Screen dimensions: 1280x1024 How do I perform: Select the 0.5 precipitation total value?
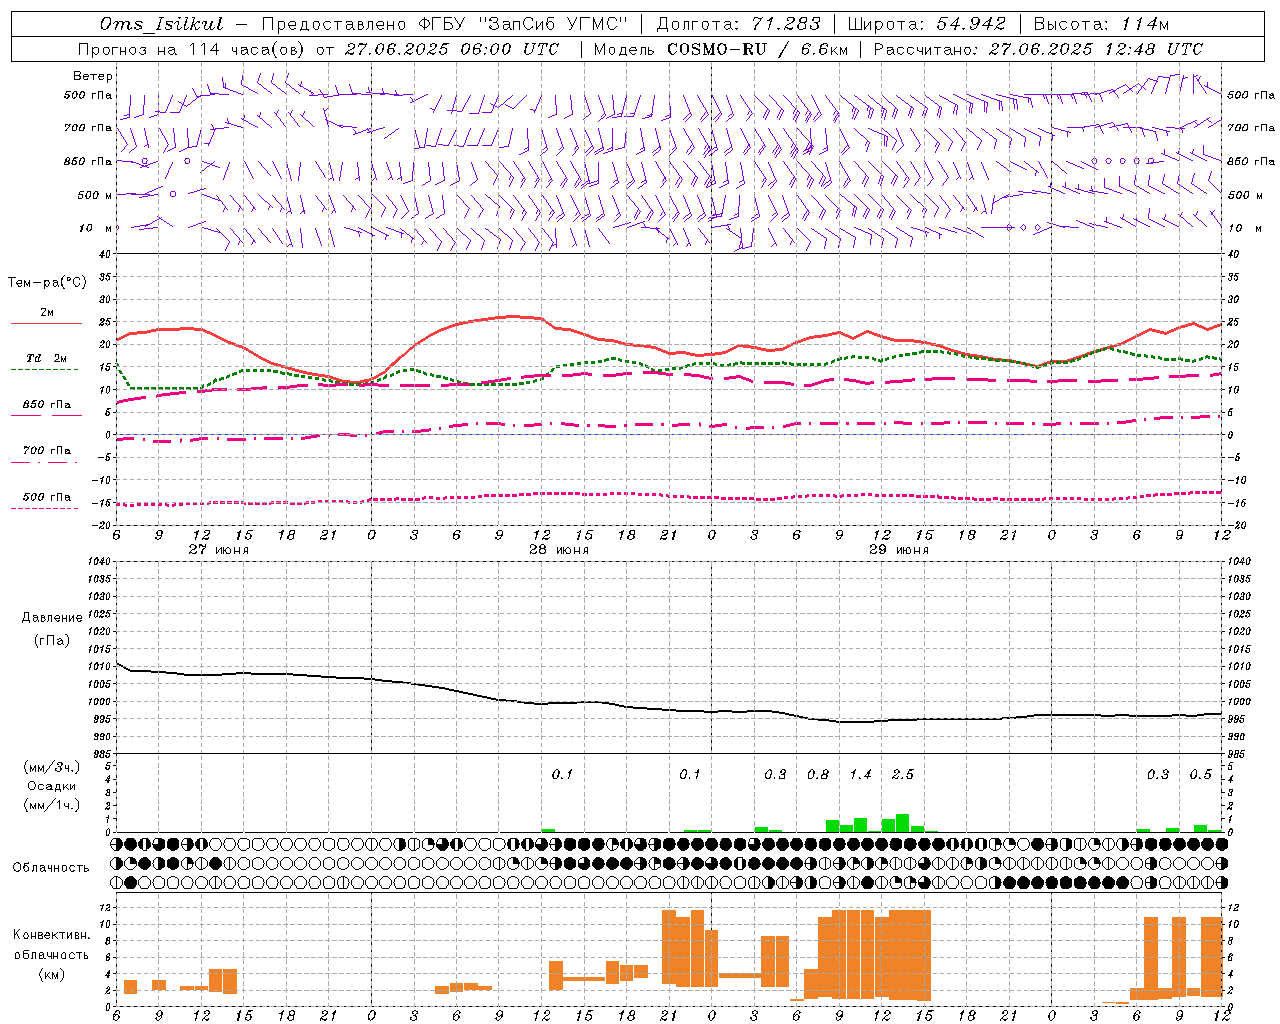pyautogui.click(x=1200, y=774)
